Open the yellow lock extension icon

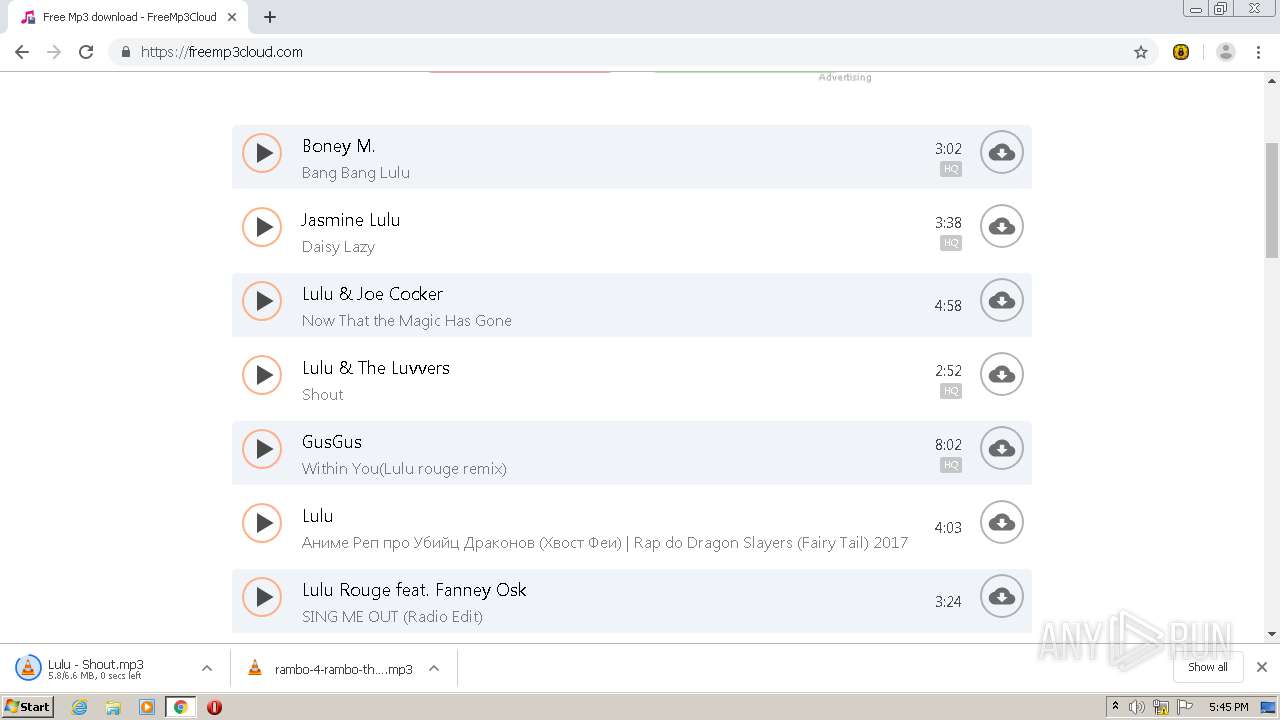(x=1181, y=52)
